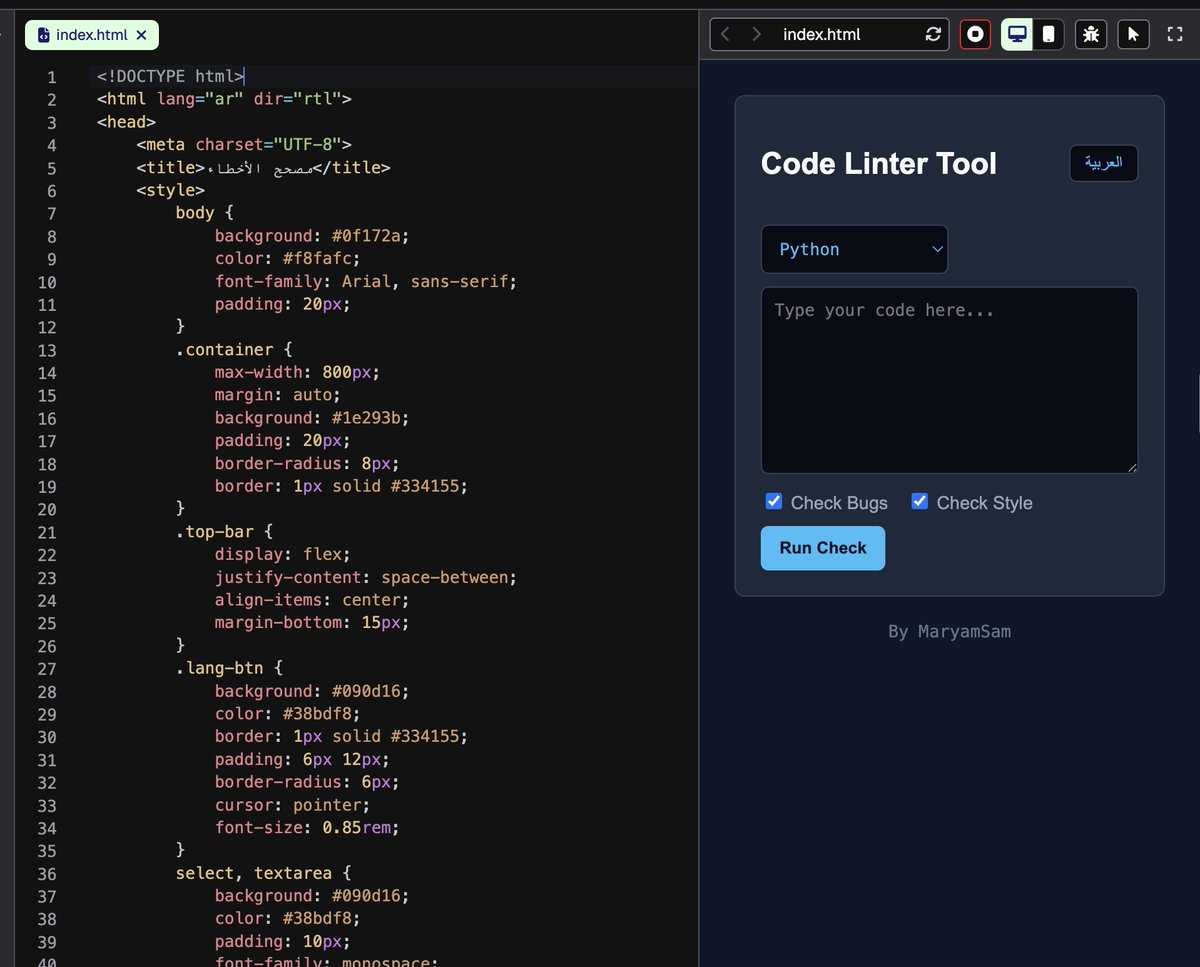Viewport: 1200px width, 967px height.
Task: Activate the element selector cursor tool
Action: 1133,34
